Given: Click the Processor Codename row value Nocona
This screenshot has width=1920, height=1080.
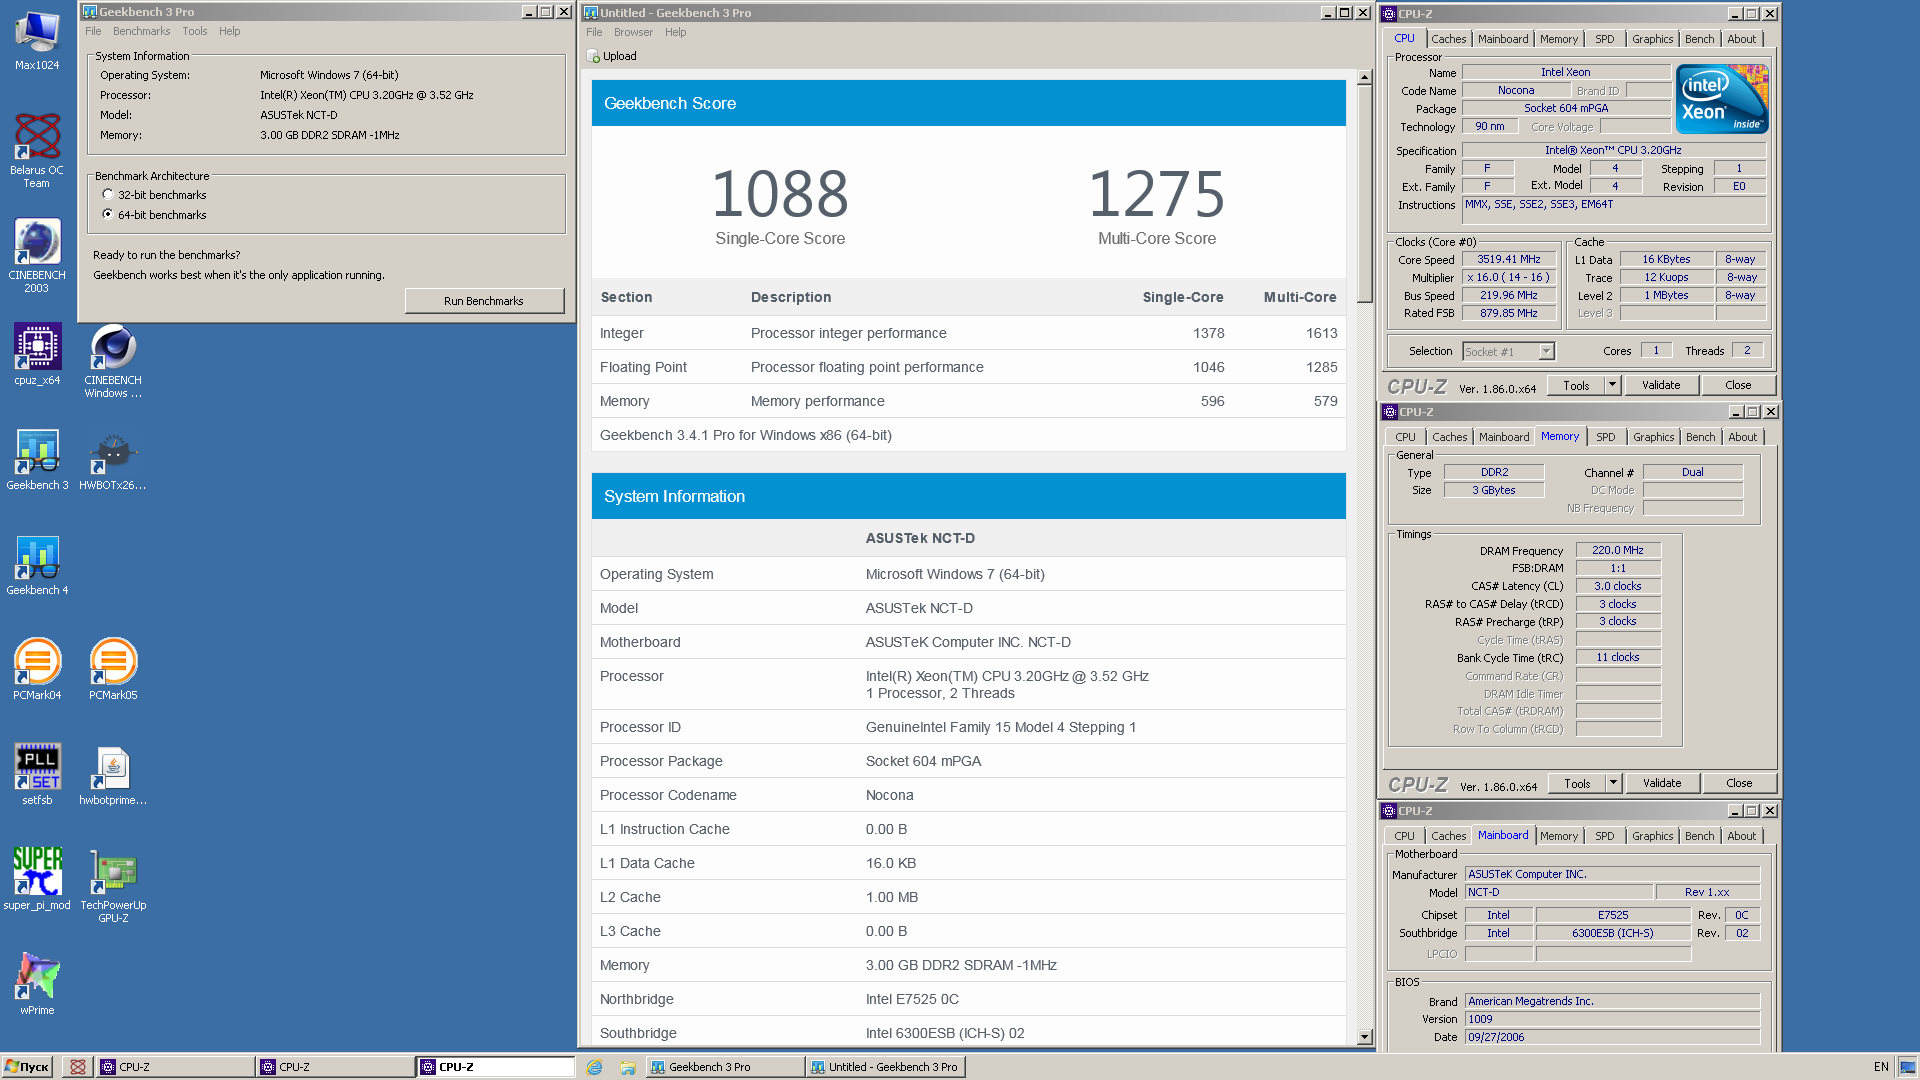Looking at the screenshot, I should [x=889, y=795].
